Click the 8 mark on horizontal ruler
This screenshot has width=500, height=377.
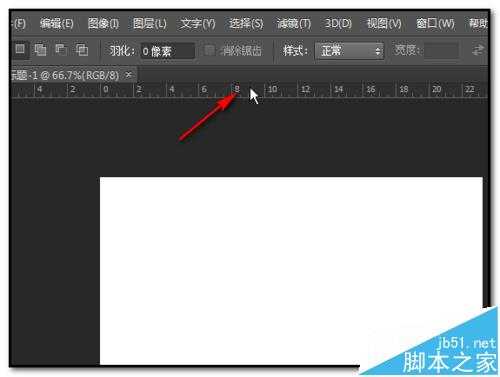[237, 89]
